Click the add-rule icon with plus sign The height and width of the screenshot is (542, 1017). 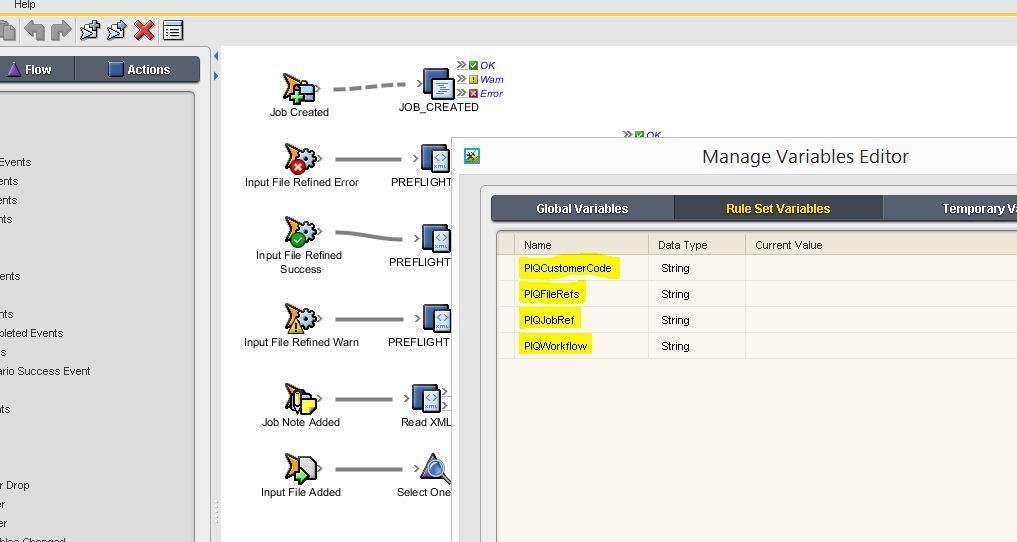pos(90,30)
